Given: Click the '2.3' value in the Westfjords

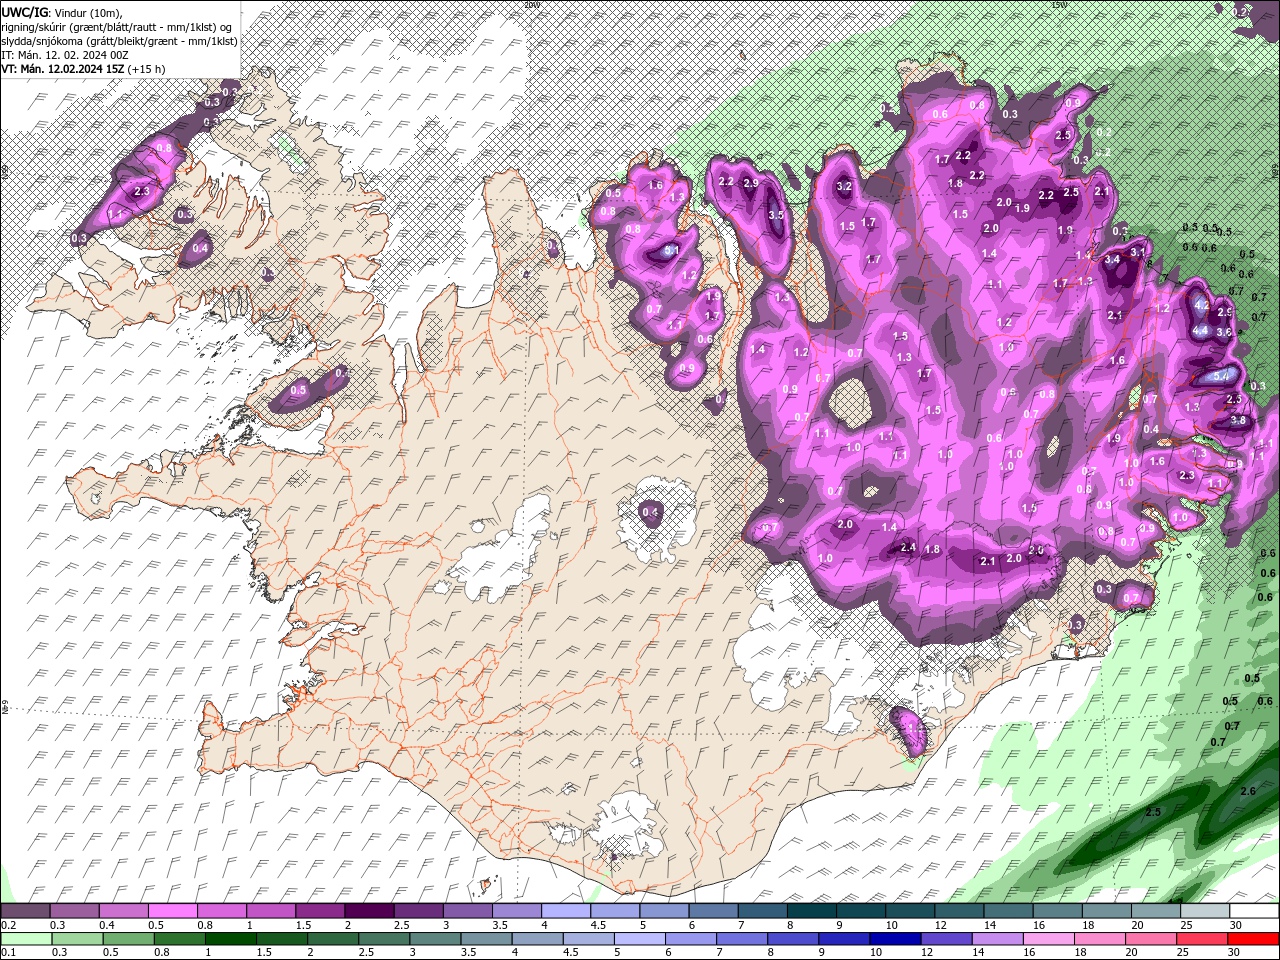Looking at the screenshot, I should tap(141, 191).
